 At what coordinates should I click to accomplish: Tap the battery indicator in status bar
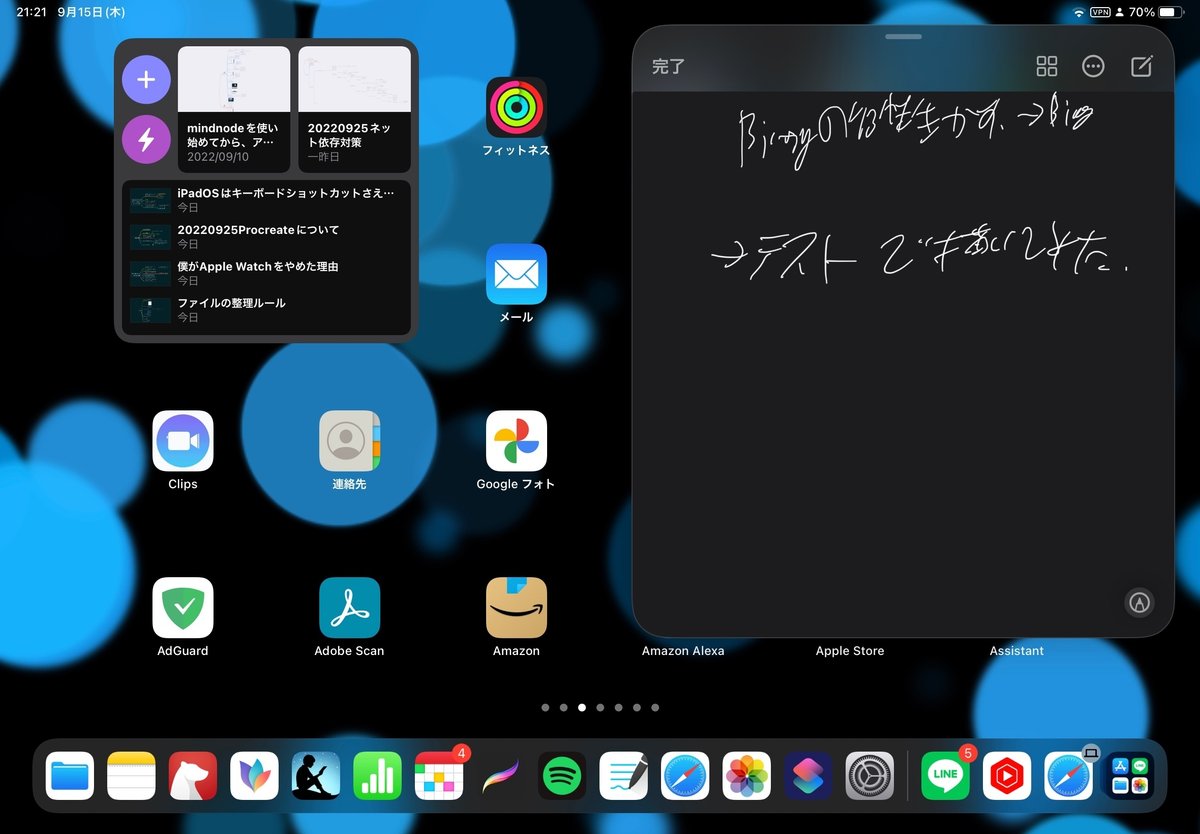coord(1170,12)
